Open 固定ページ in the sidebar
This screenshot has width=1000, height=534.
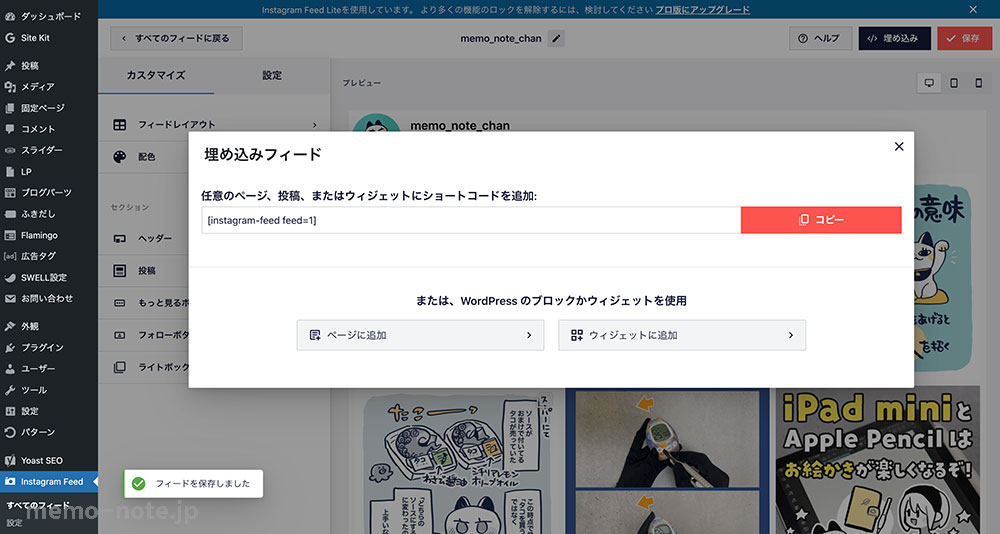click(x=49, y=108)
